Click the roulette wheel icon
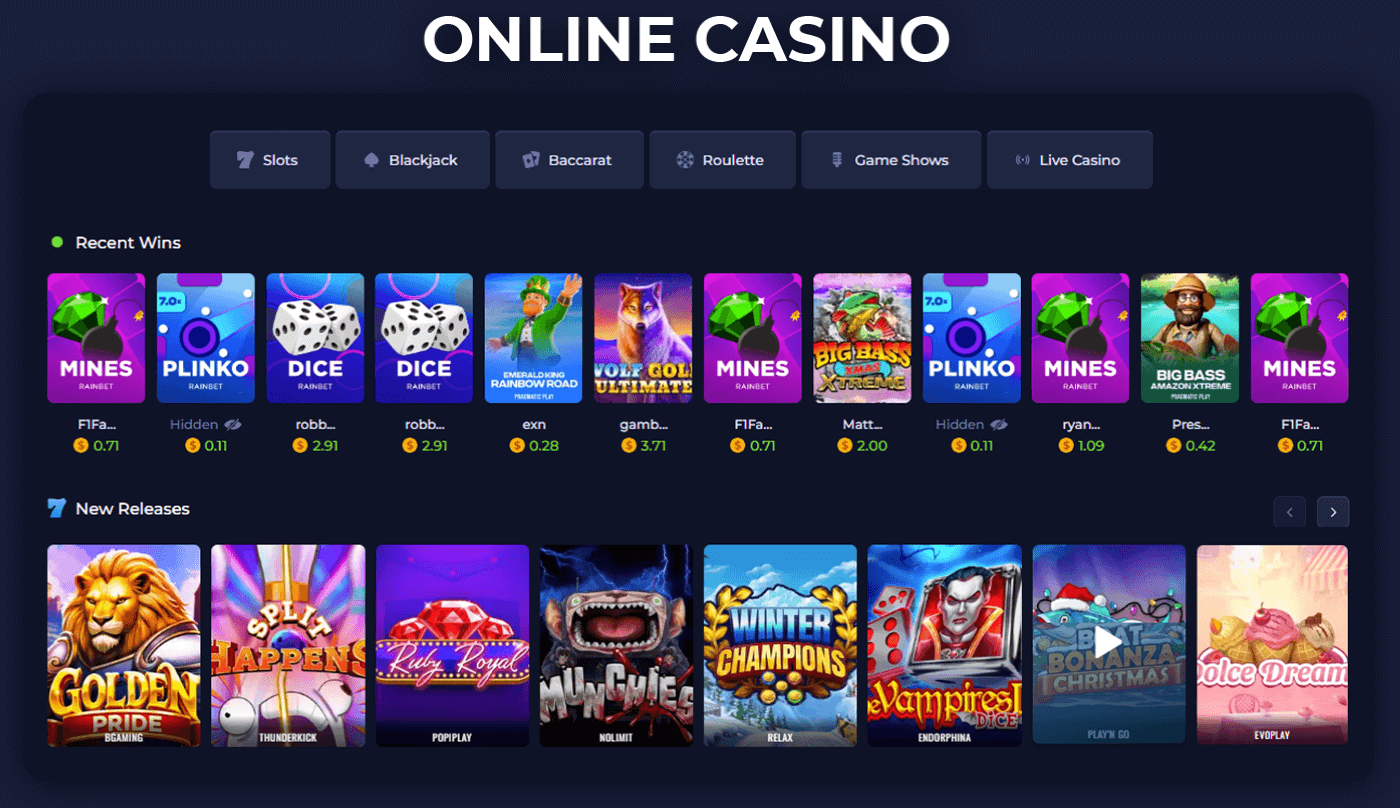This screenshot has width=1400, height=808. 685,160
